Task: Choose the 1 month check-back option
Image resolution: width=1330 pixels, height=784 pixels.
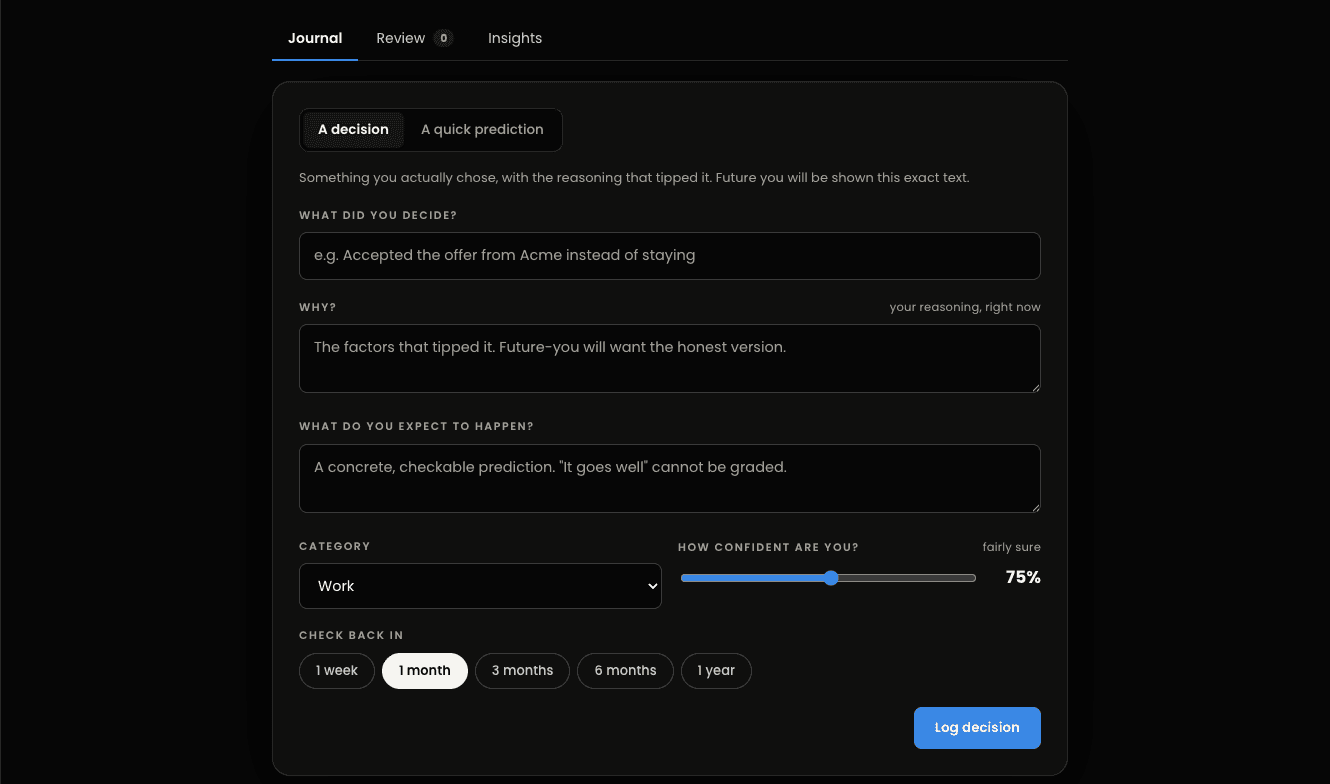Action: 425,671
